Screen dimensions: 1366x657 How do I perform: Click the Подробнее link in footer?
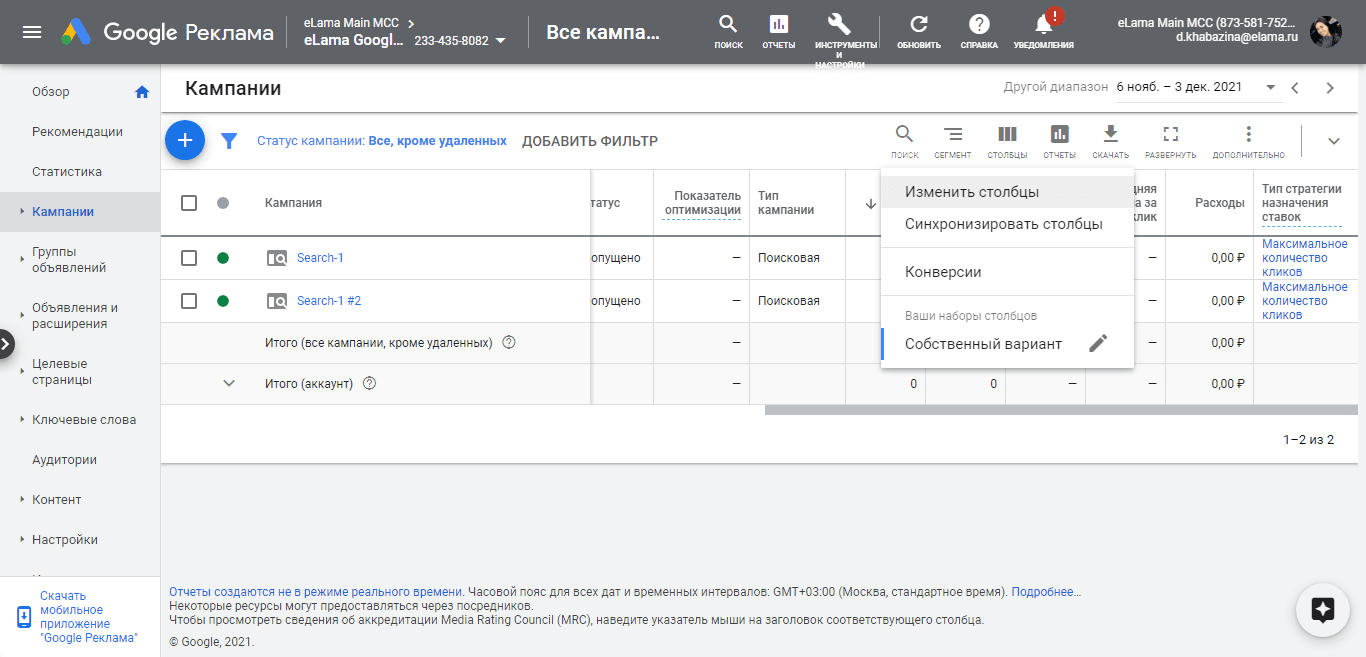[x=1046, y=592]
